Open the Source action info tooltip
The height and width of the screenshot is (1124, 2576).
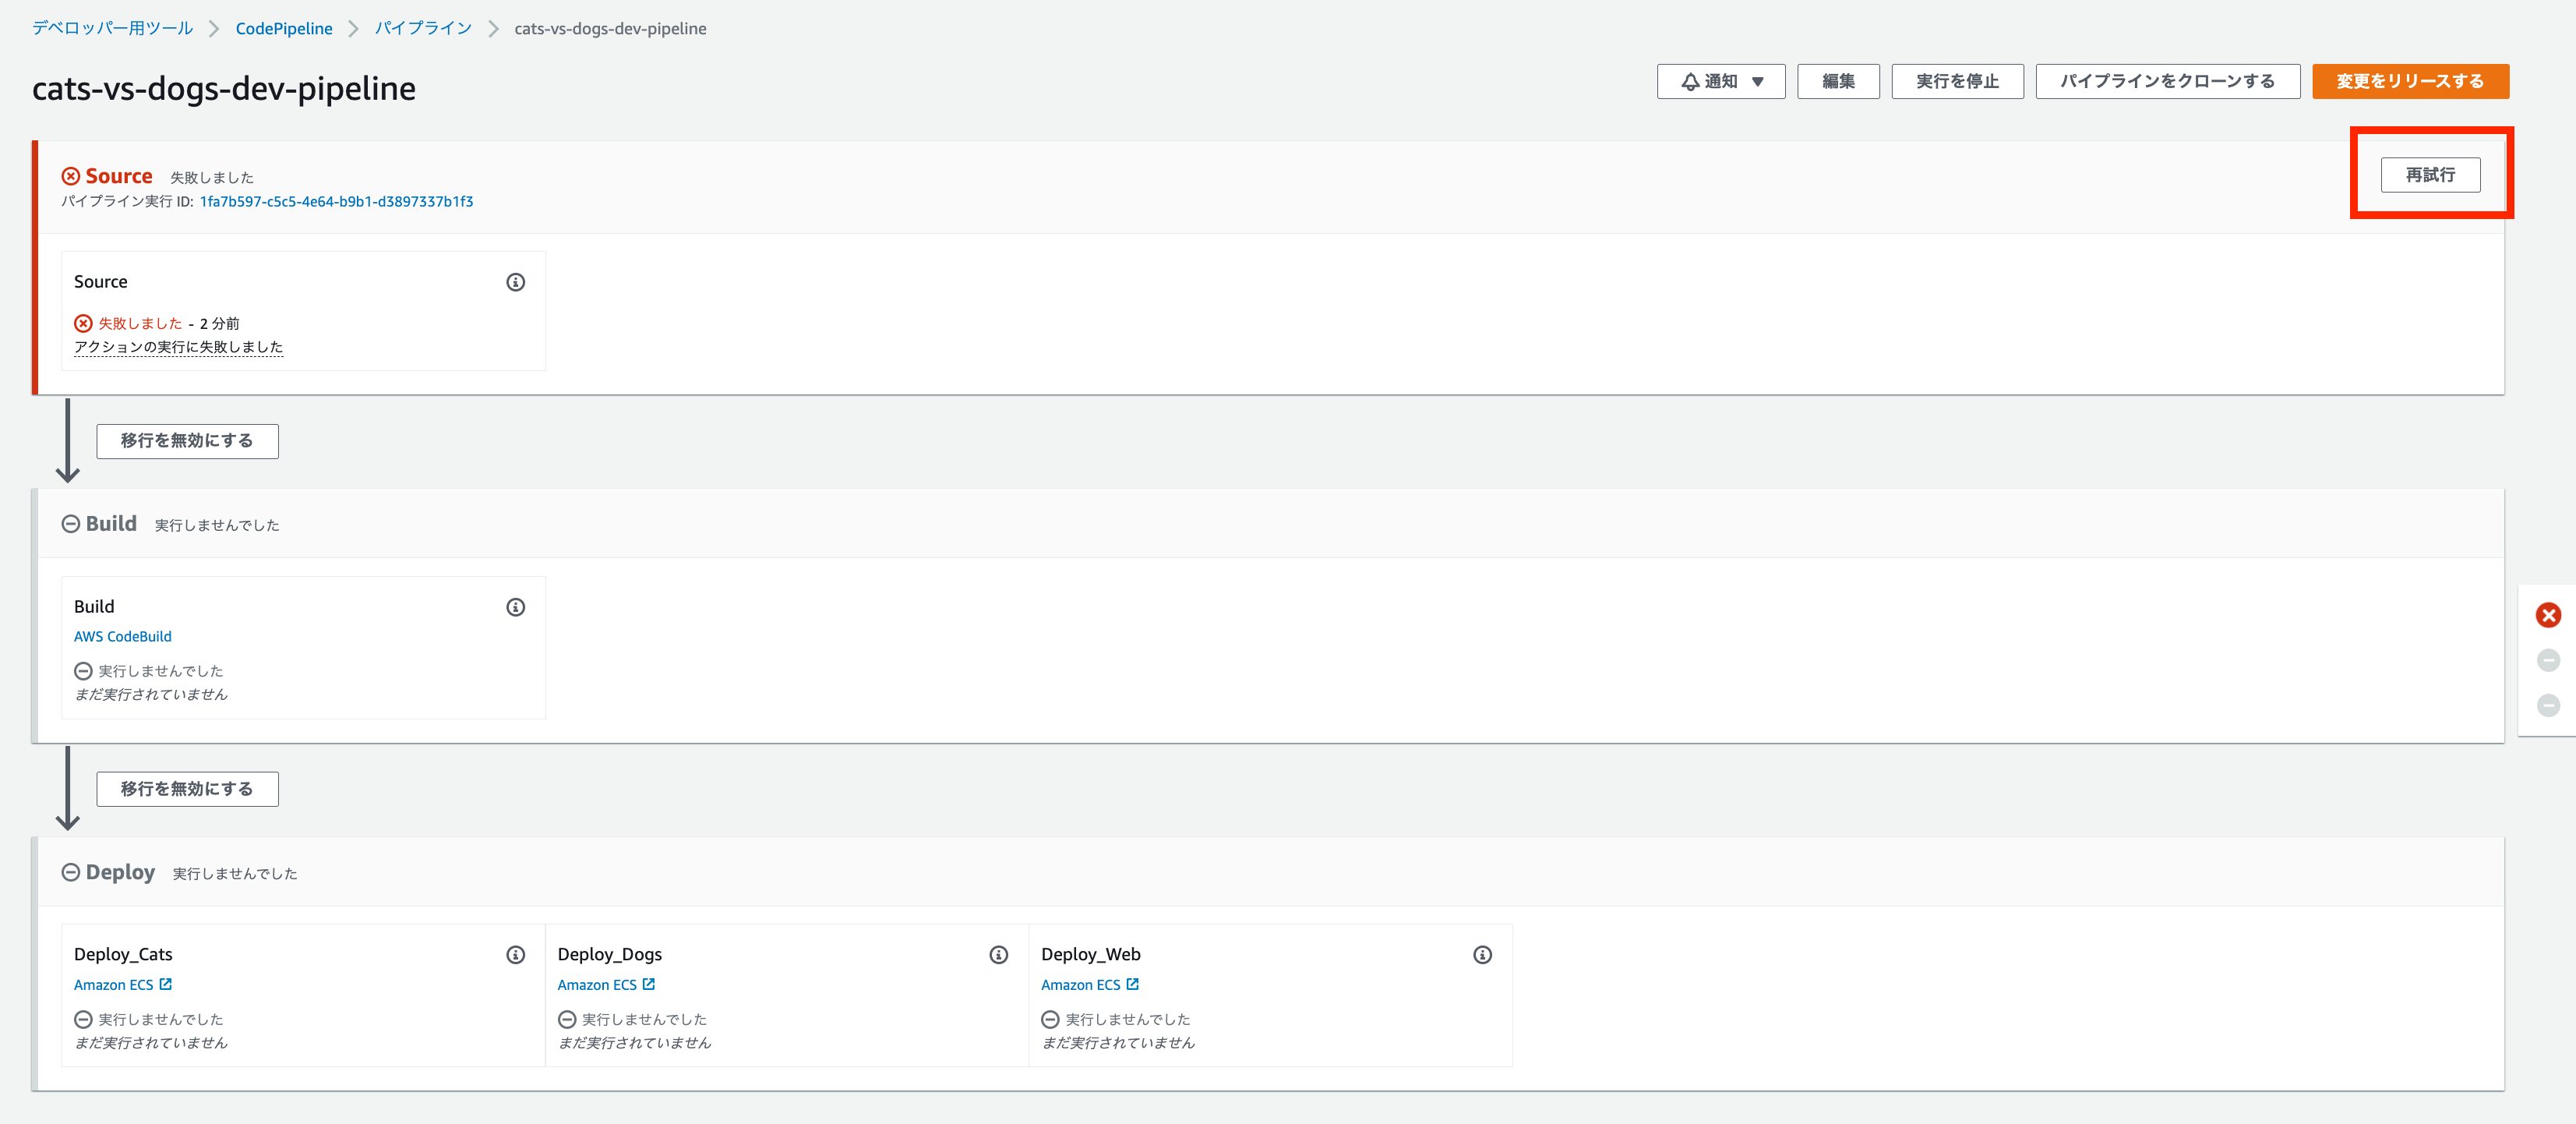pyautogui.click(x=516, y=283)
